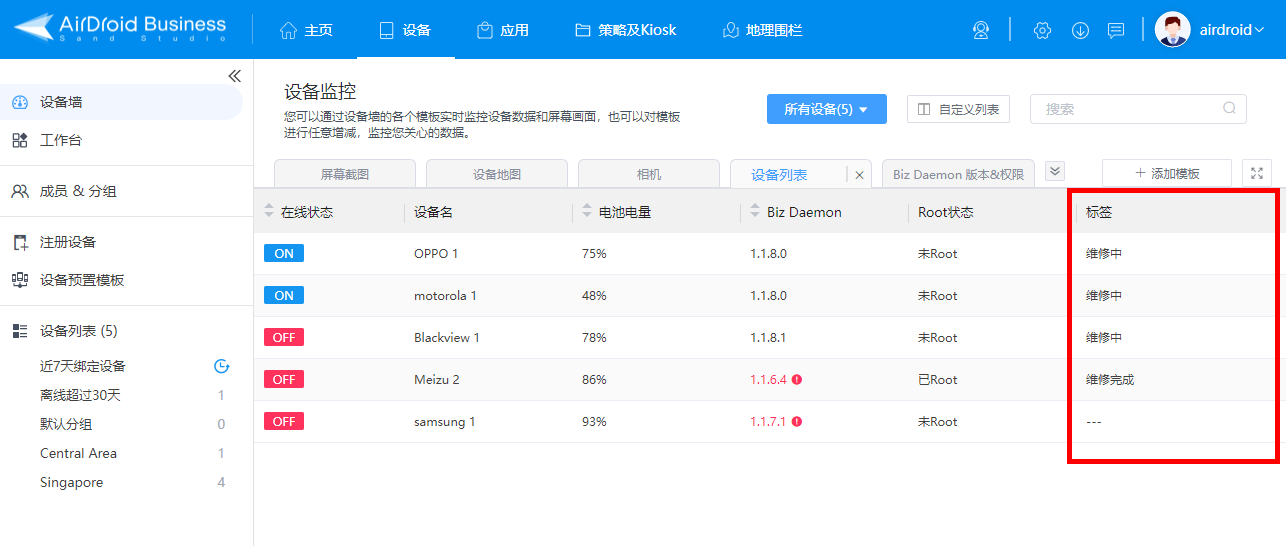Click into the 搜索 field
The height and width of the screenshot is (546, 1286).
click(x=1138, y=109)
